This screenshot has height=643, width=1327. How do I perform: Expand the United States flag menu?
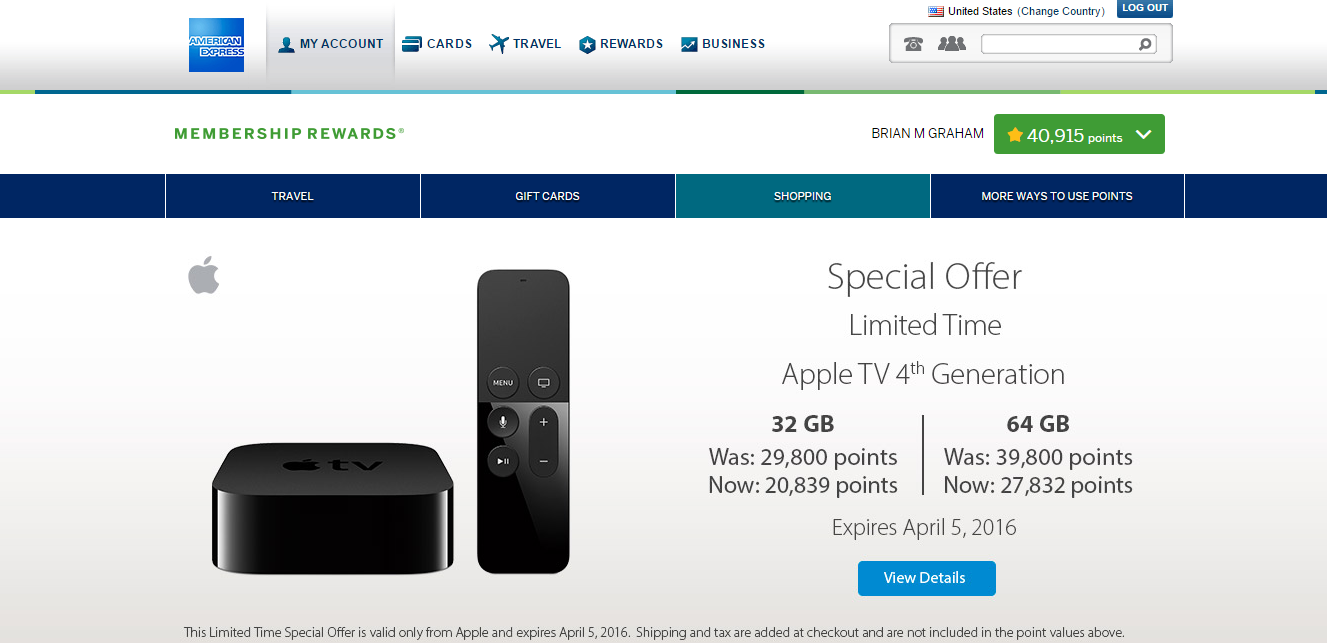point(934,11)
